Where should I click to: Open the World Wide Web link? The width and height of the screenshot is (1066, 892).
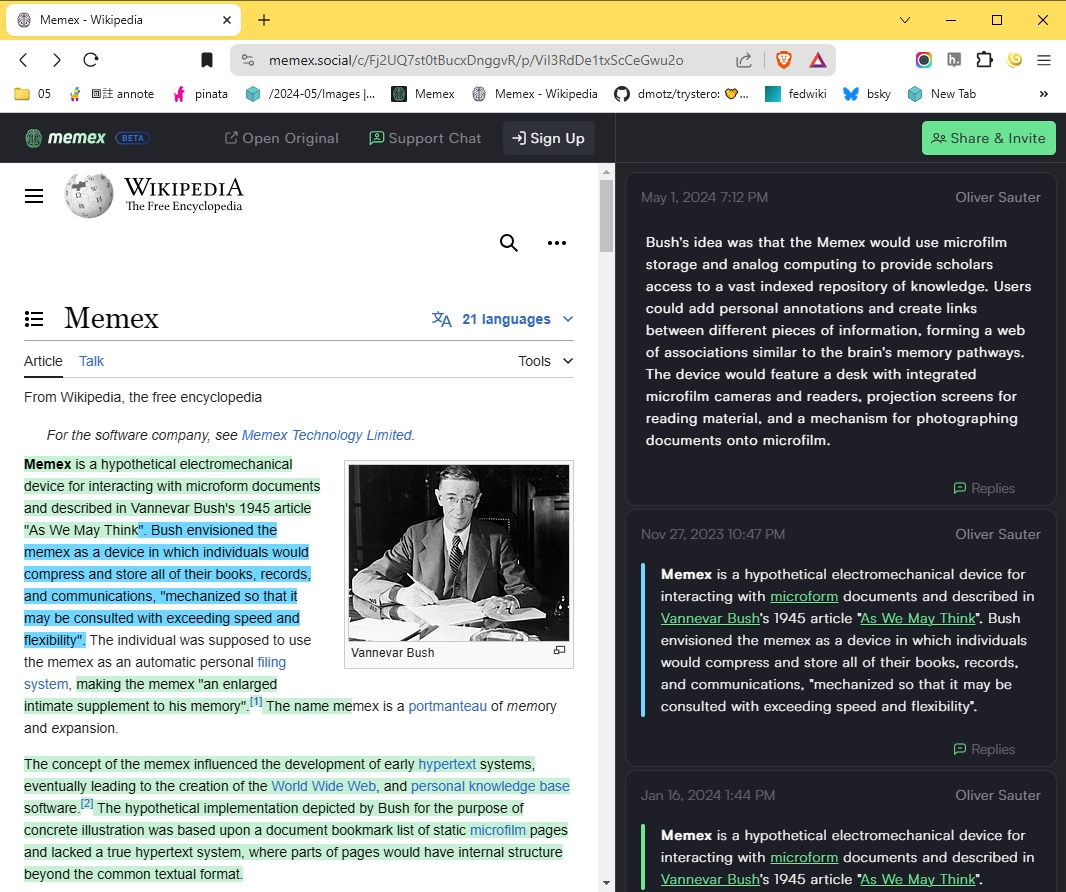324,786
